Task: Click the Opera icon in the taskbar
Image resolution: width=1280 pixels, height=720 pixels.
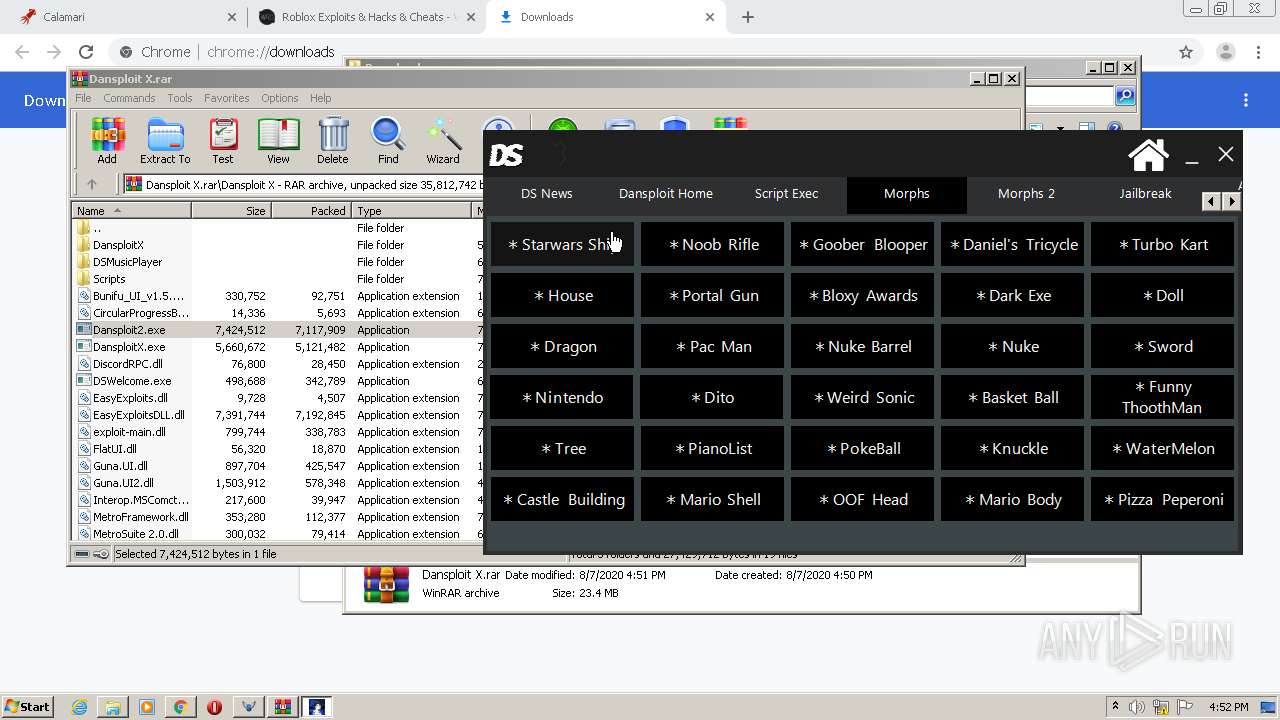Action: (x=214, y=707)
